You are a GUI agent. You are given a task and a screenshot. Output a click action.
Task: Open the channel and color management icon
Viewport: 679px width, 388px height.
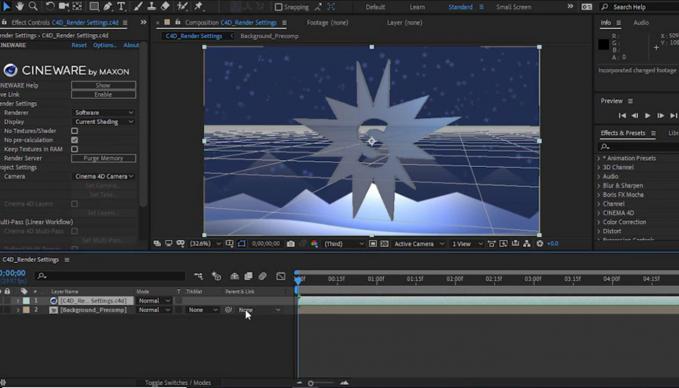tap(314, 244)
